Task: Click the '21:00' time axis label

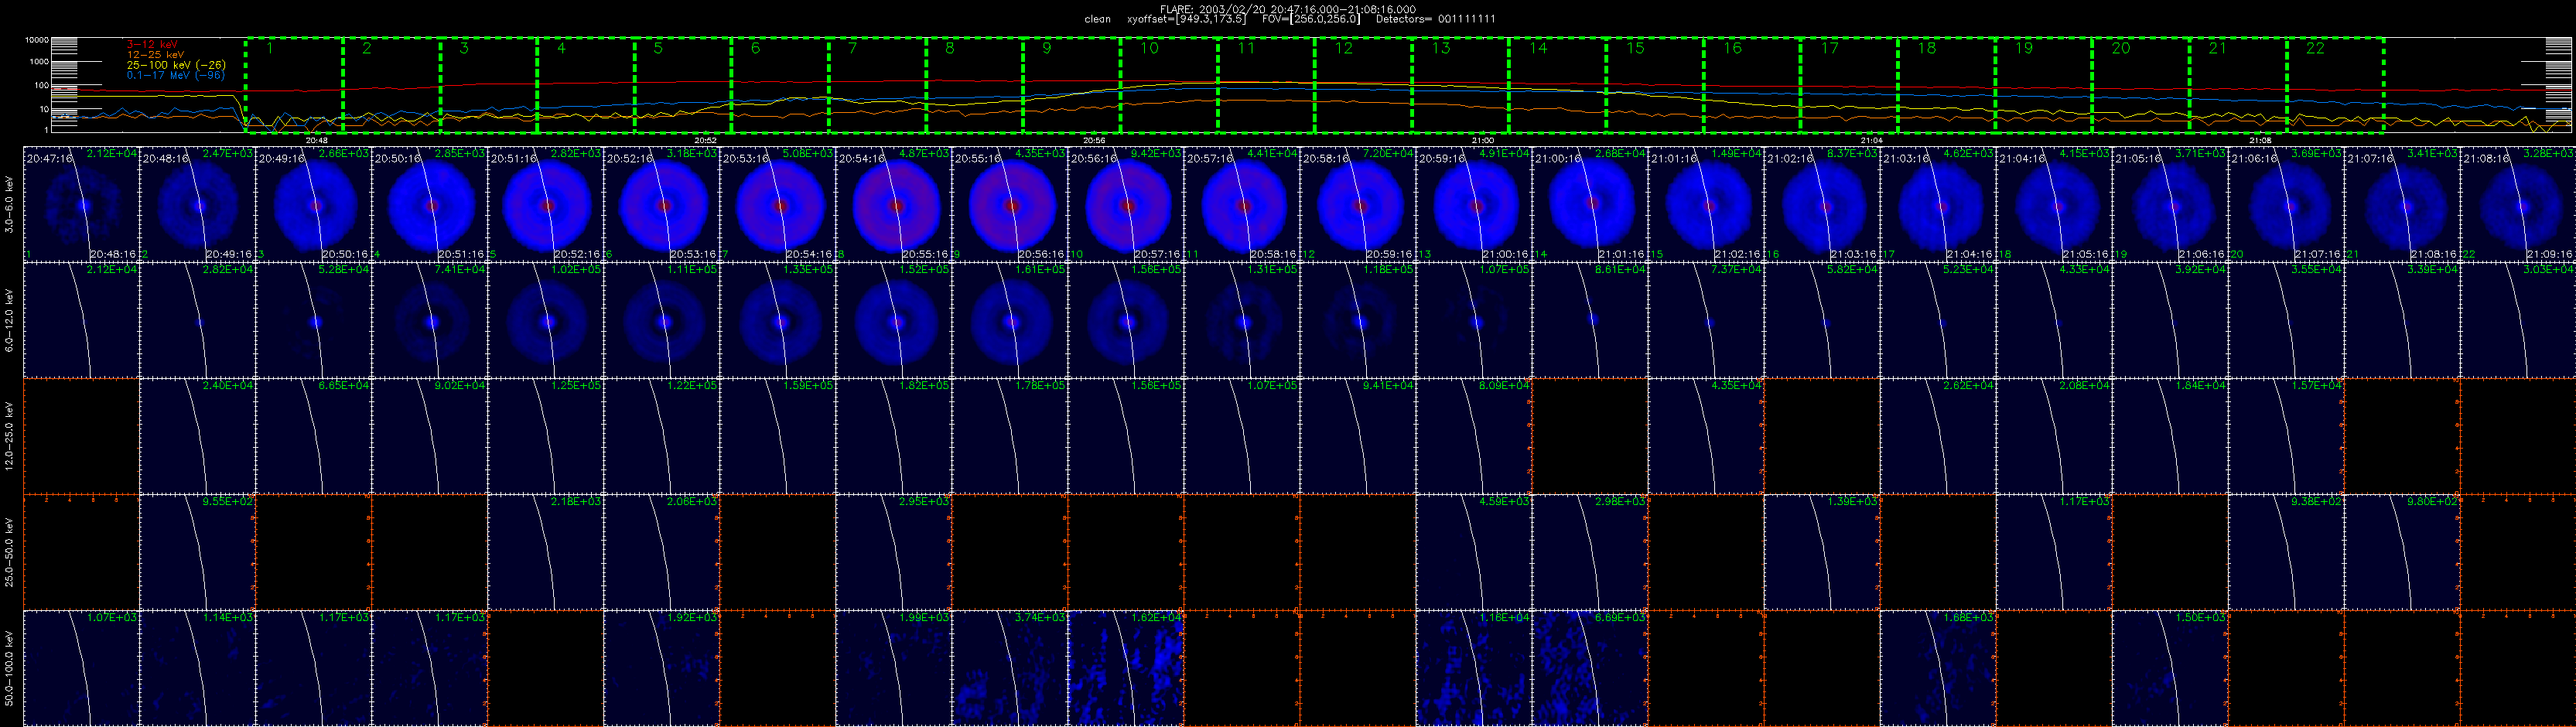Action: coord(1483,141)
